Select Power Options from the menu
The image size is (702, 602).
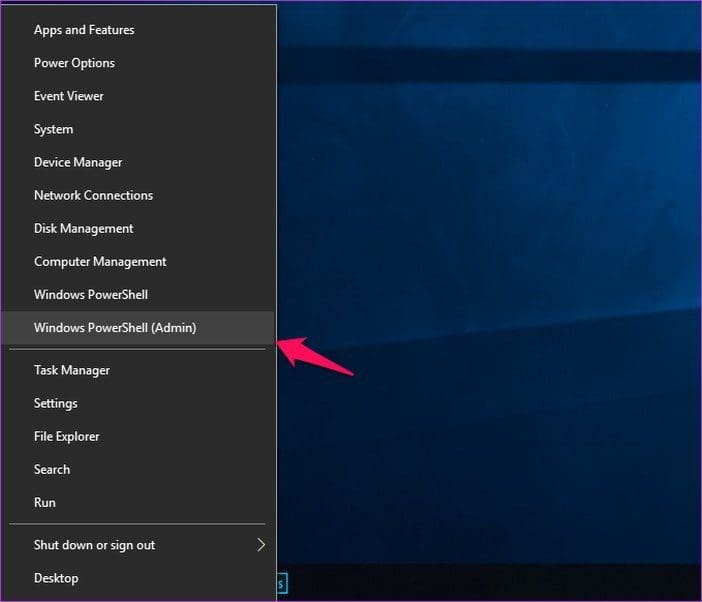point(138,63)
